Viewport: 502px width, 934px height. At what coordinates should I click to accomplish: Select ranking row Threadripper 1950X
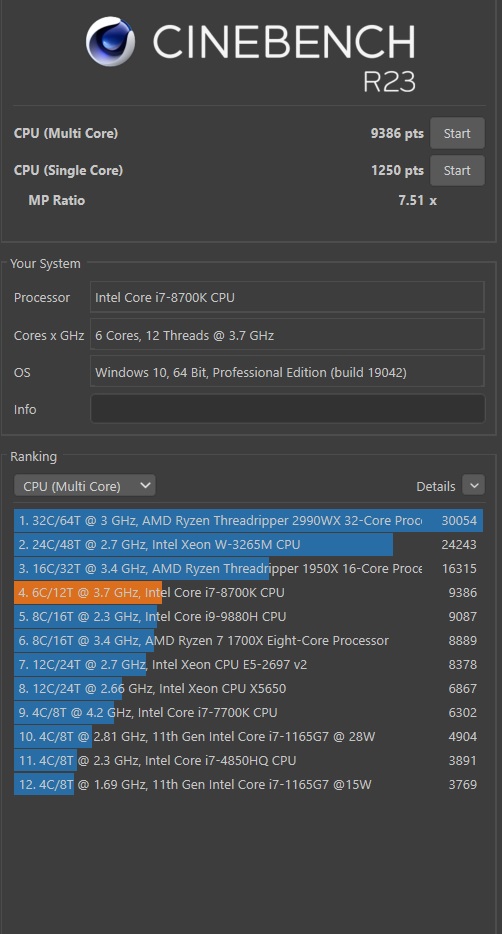248,568
